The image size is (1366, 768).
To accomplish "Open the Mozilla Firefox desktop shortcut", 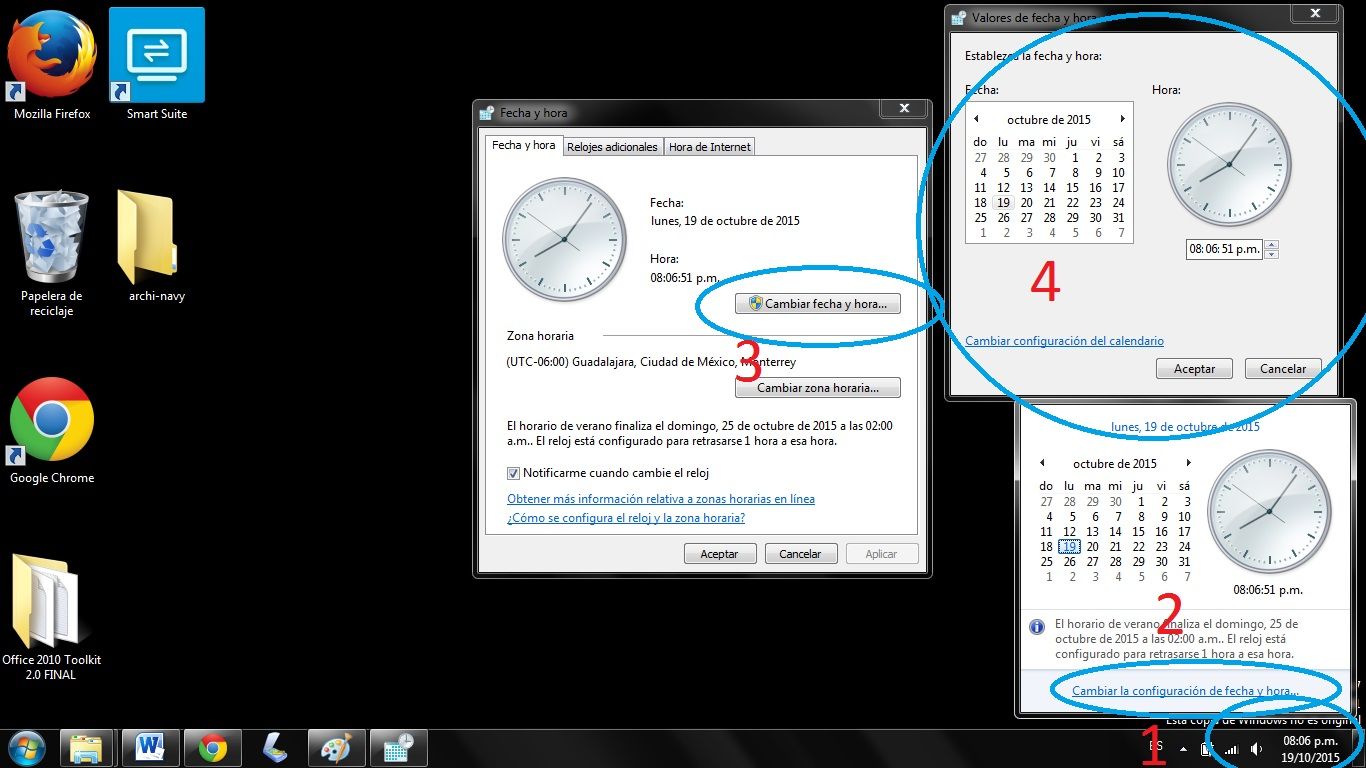I will pyautogui.click(x=51, y=63).
